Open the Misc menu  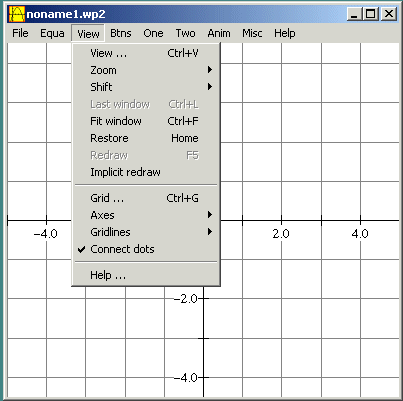point(252,33)
